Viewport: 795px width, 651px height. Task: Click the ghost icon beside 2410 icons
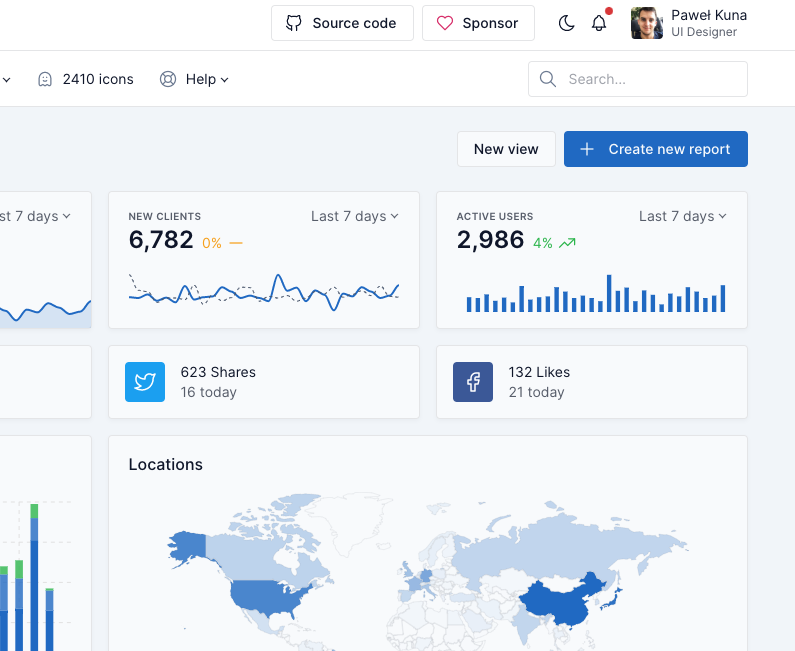45,79
